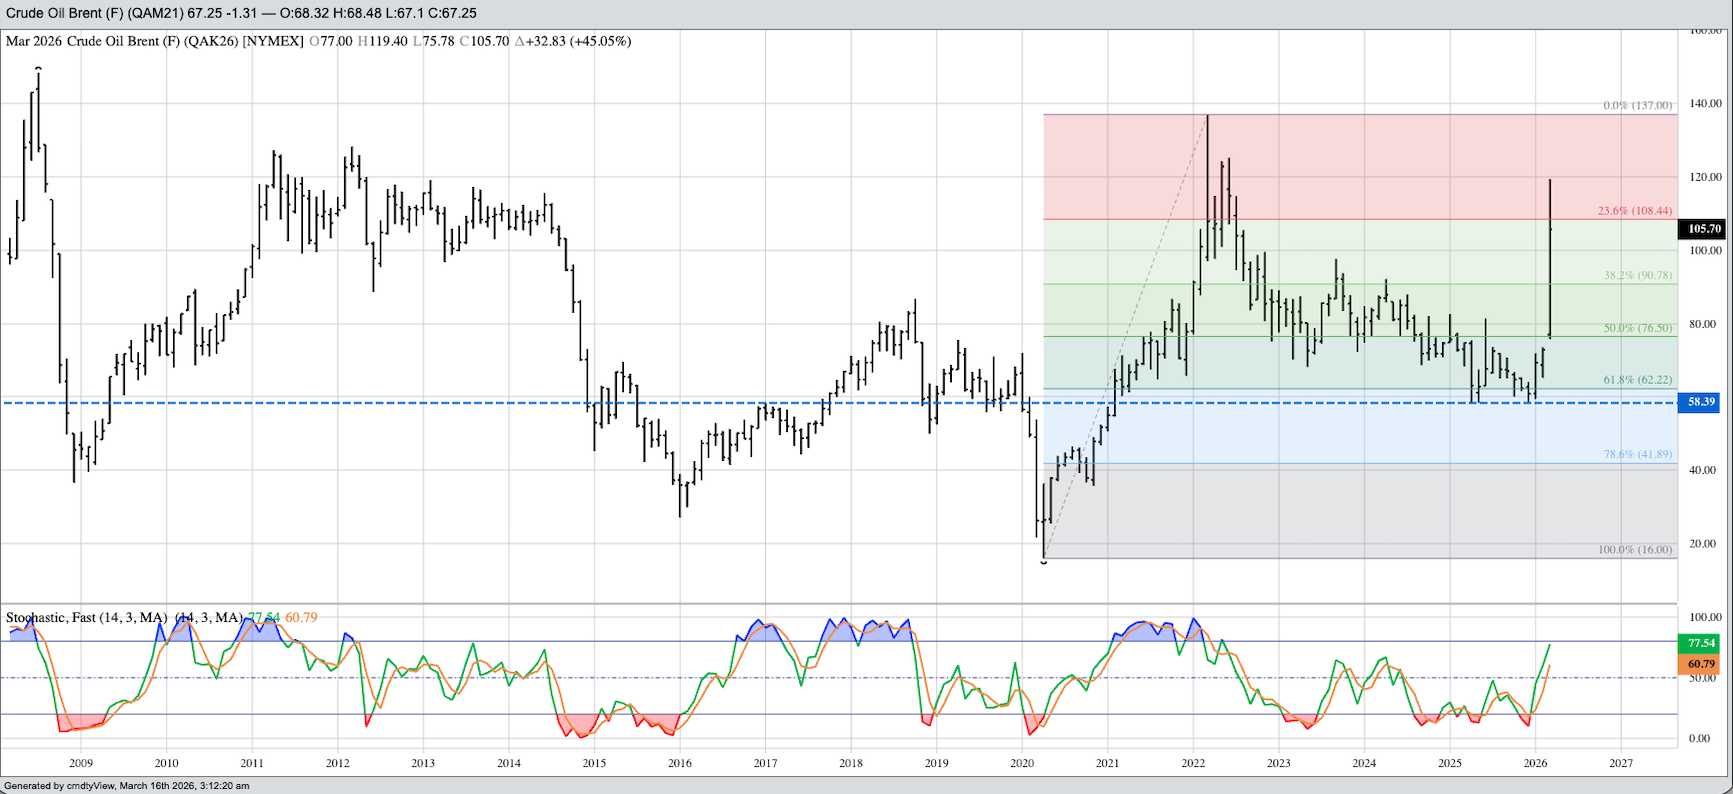Click the 2020 year label on time axis

click(x=1022, y=763)
